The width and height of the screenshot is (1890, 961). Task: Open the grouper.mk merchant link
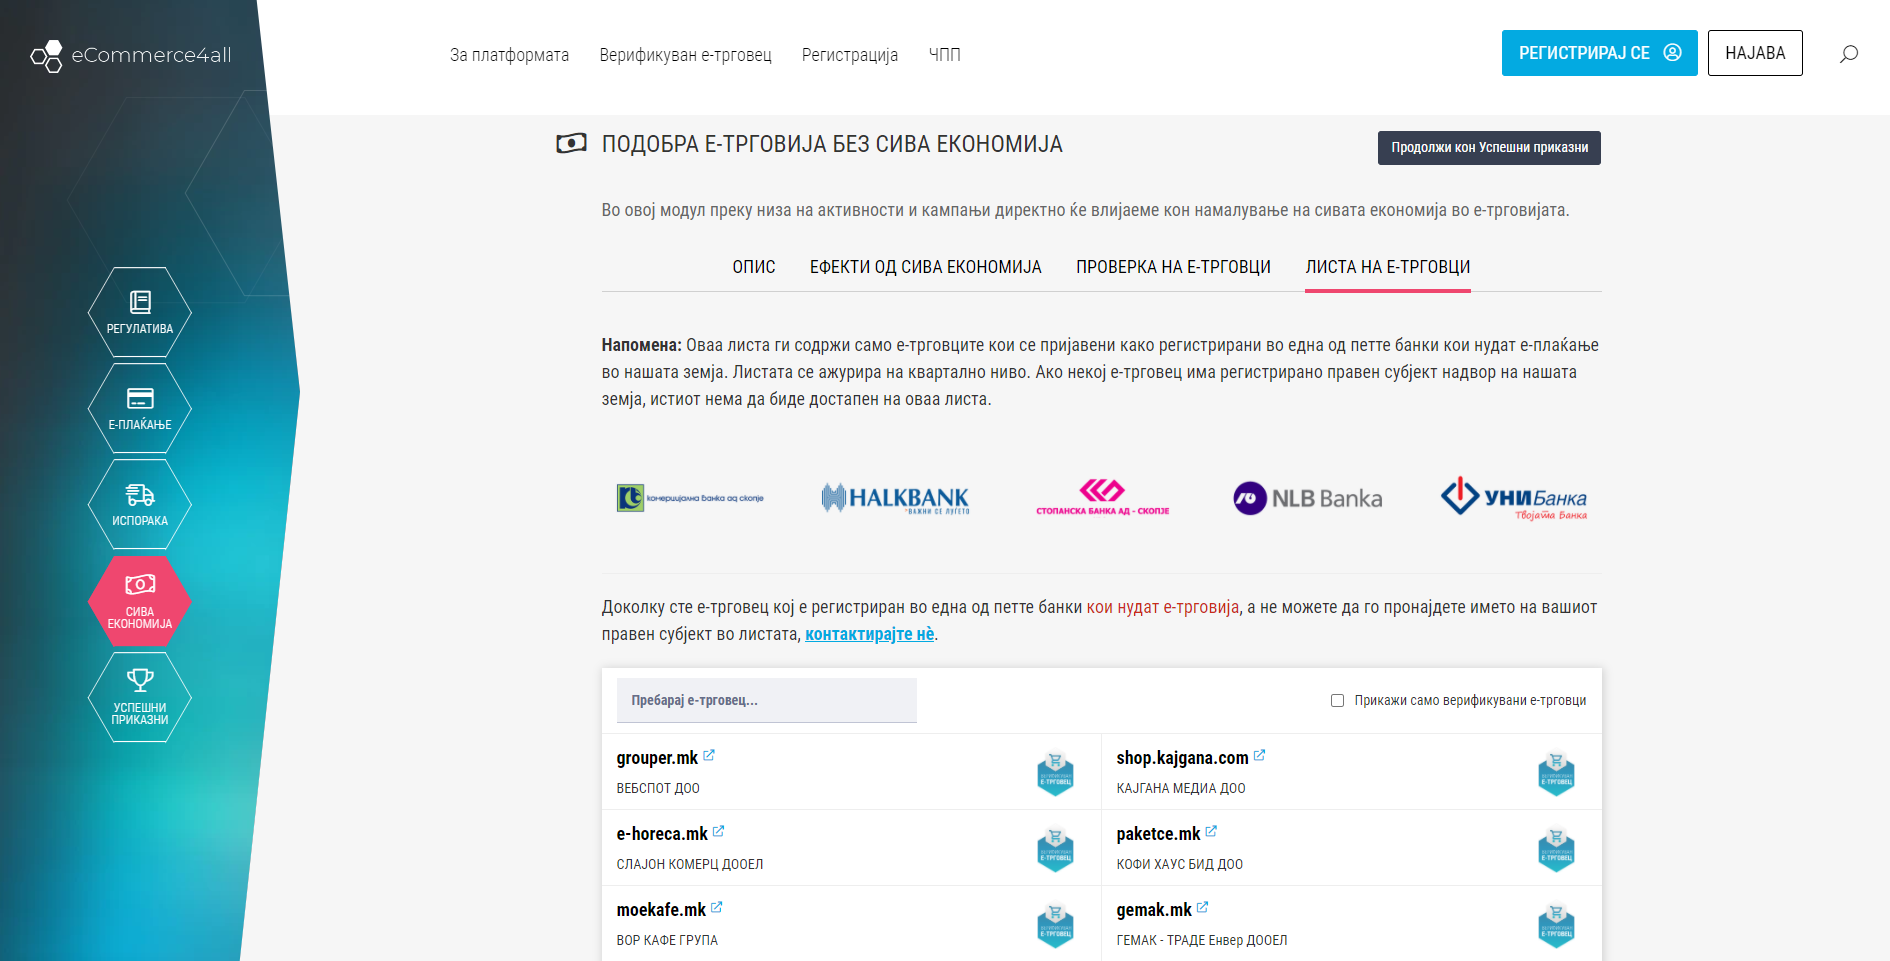tap(657, 758)
